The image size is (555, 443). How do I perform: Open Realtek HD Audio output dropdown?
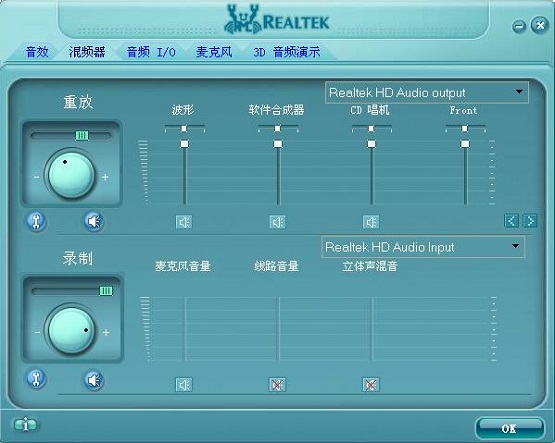[x=427, y=93]
